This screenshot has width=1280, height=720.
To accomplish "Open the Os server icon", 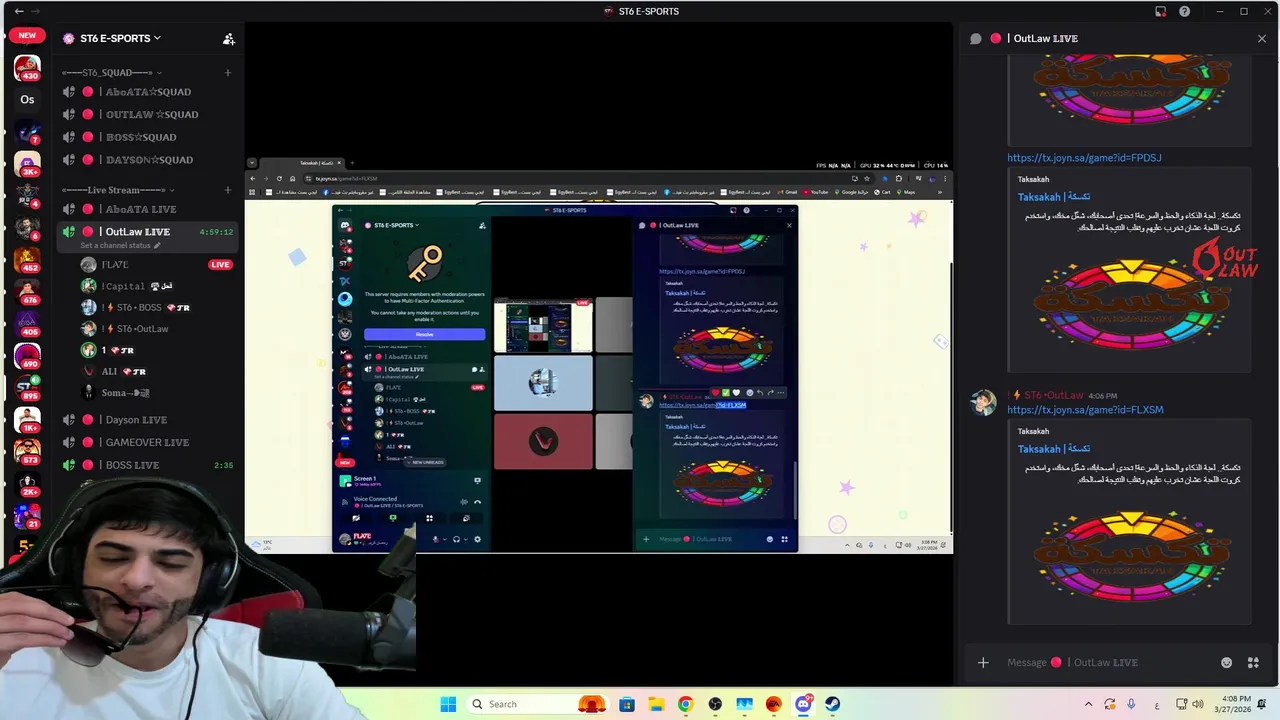I will click(27, 99).
